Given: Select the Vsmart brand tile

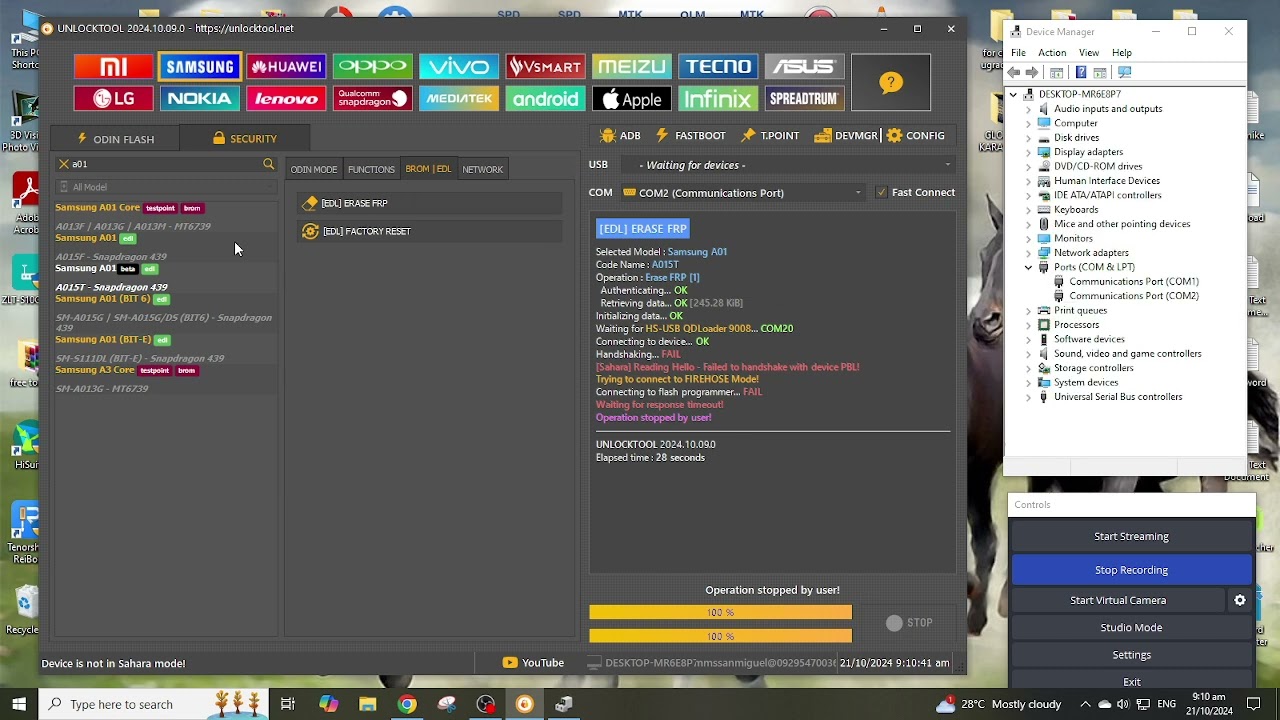Looking at the screenshot, I should click(545, 67).
